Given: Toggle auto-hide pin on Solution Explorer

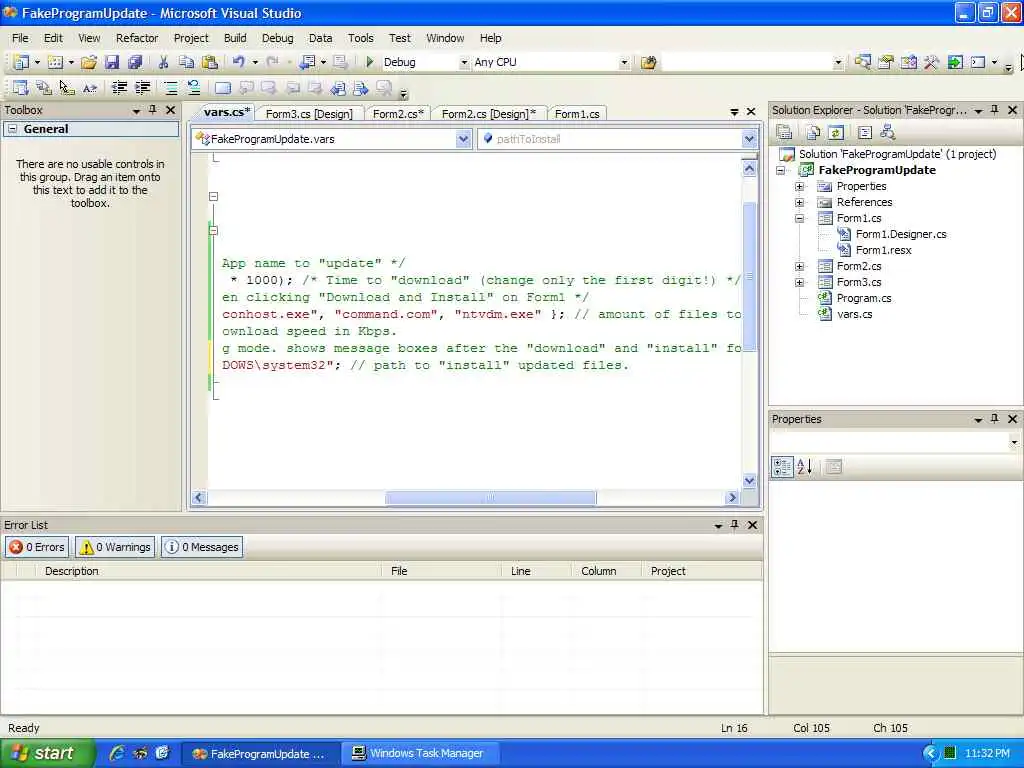Looking at the screenshot, I should tap(995, 110).
